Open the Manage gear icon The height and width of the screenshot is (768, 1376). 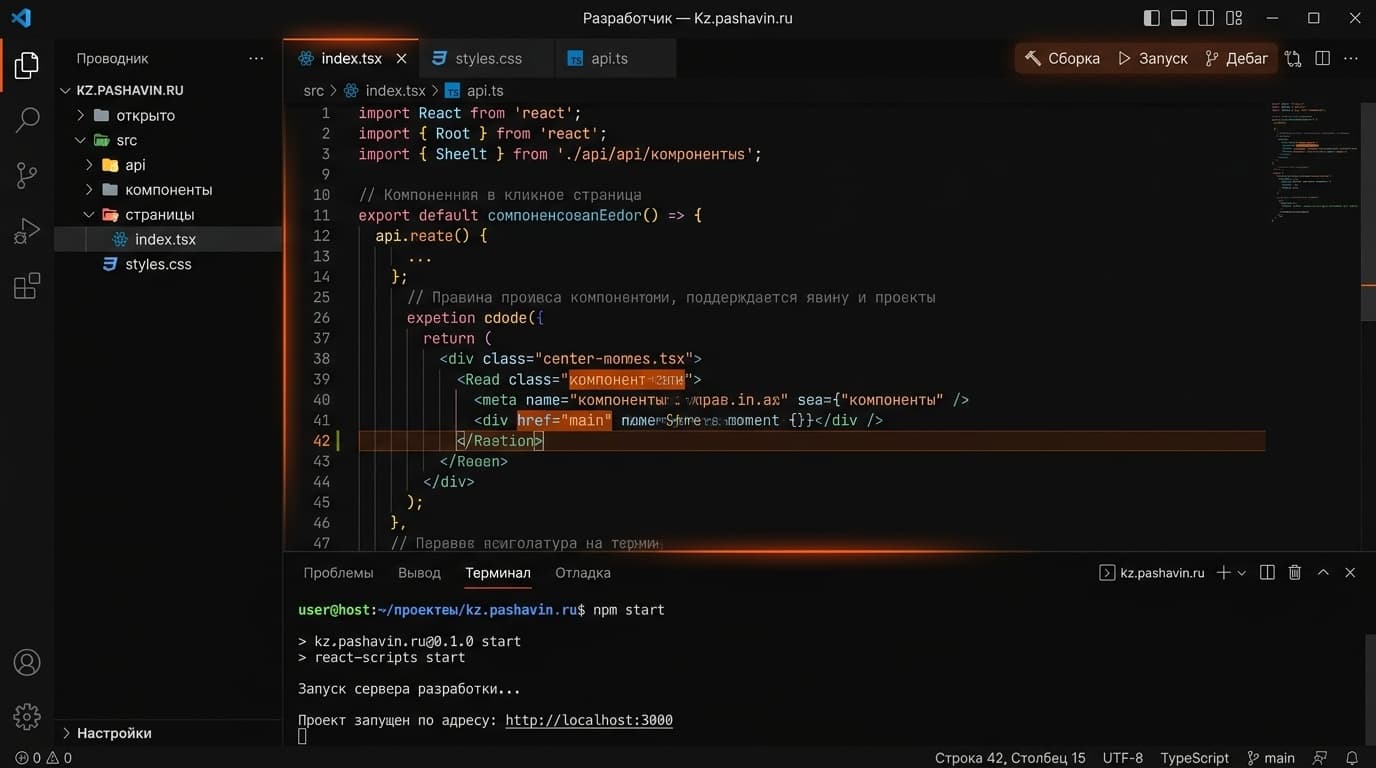pos(27,716)
